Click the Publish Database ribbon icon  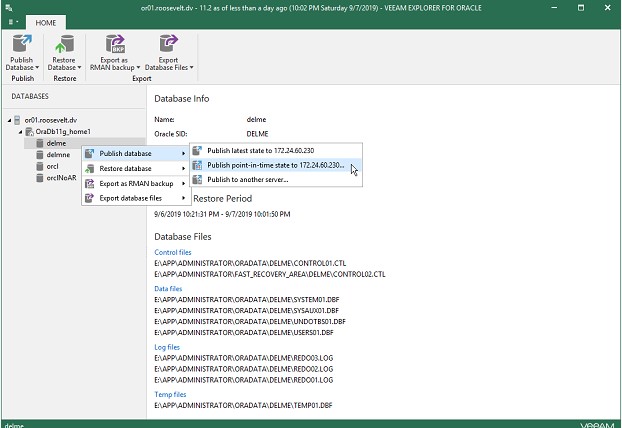[22, 44]
